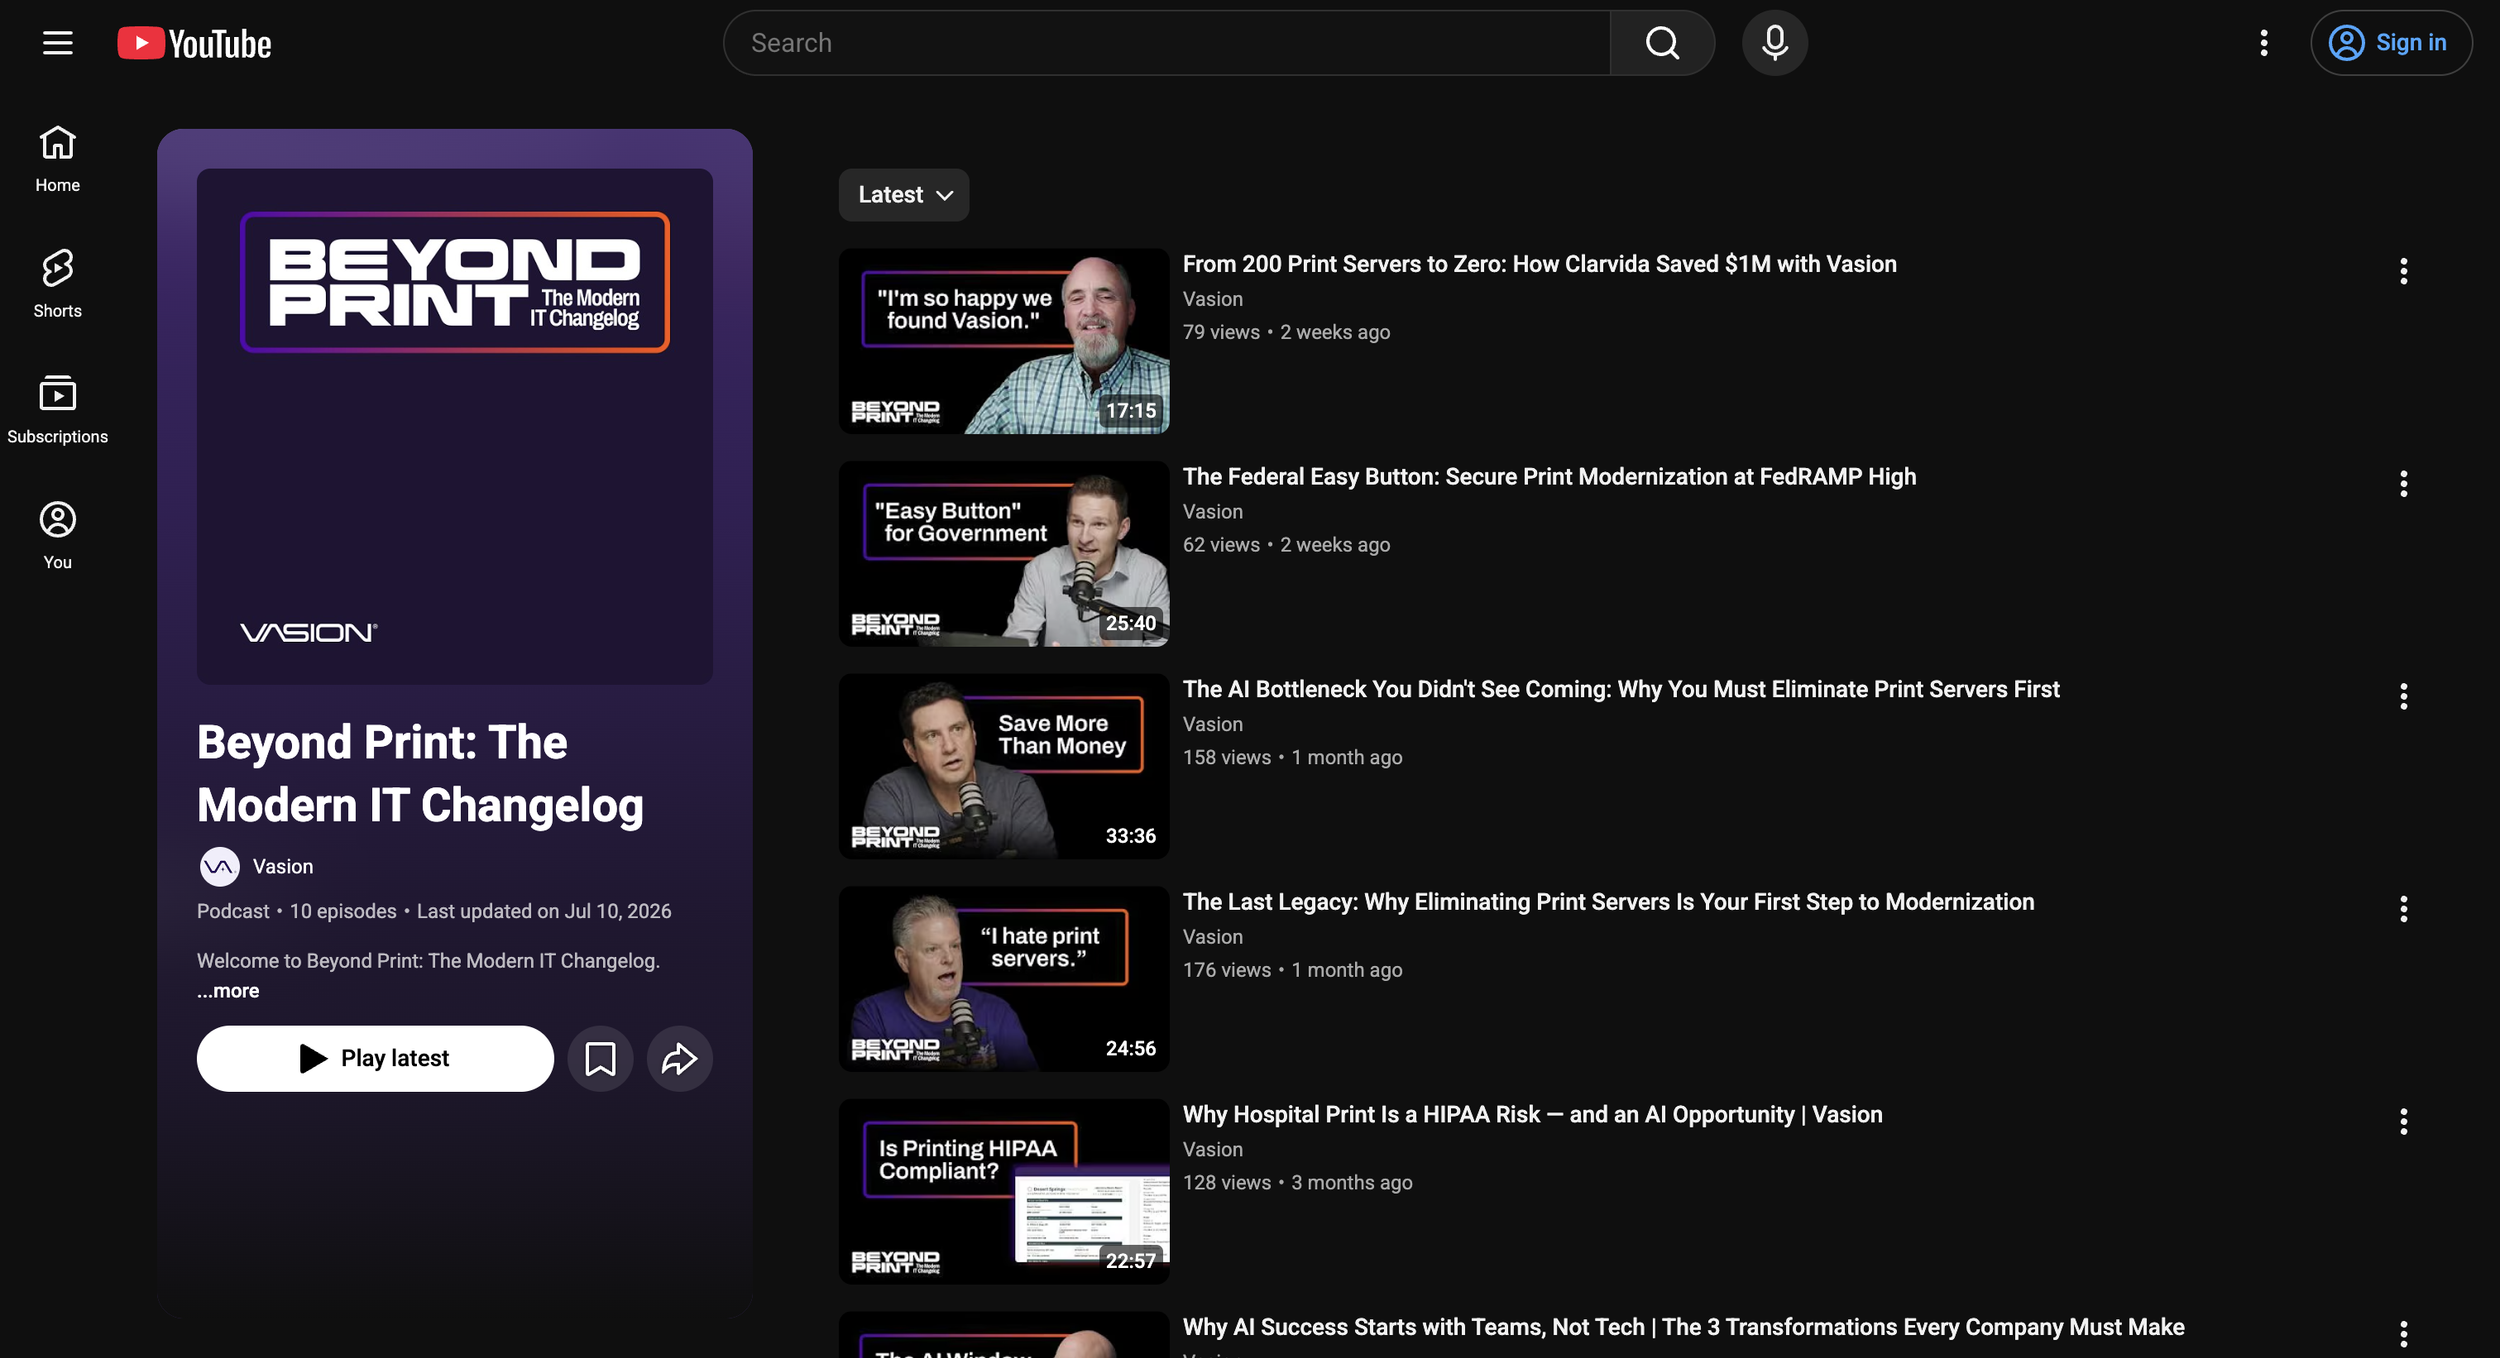Screen dimensions: 2500x1358
Task: Play the latest podcast episode
Action: (x=375, y=1058)
